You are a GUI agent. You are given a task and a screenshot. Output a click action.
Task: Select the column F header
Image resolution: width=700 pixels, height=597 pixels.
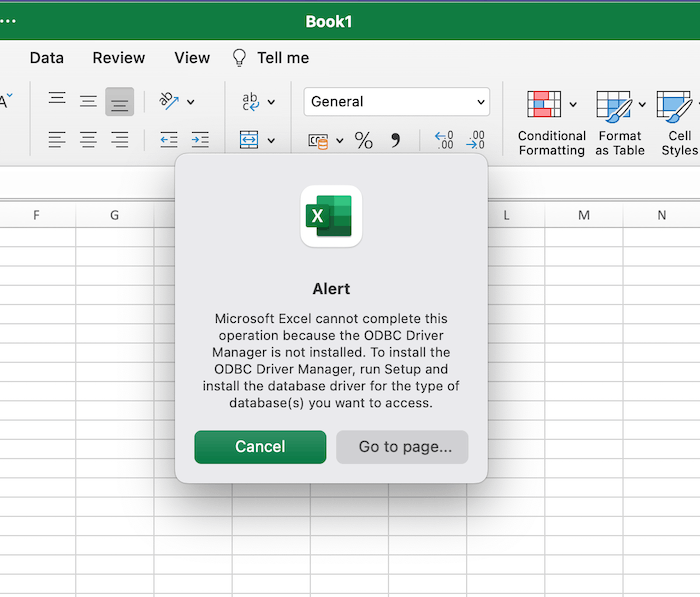36,215
